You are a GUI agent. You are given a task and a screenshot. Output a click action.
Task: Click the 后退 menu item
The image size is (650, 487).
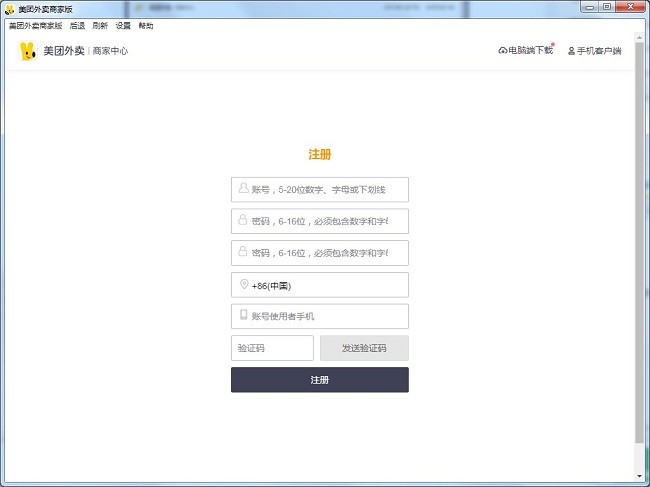click(x=77, y=26)
